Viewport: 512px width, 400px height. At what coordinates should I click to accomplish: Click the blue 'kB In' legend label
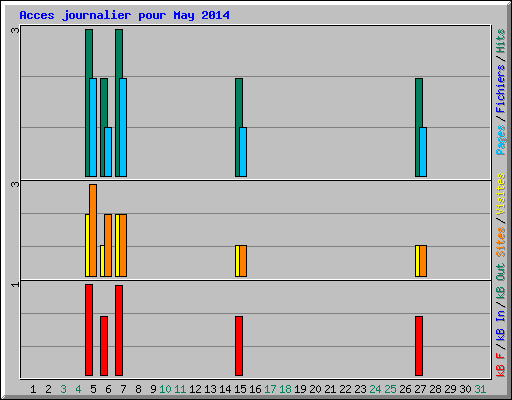[501, 326]
